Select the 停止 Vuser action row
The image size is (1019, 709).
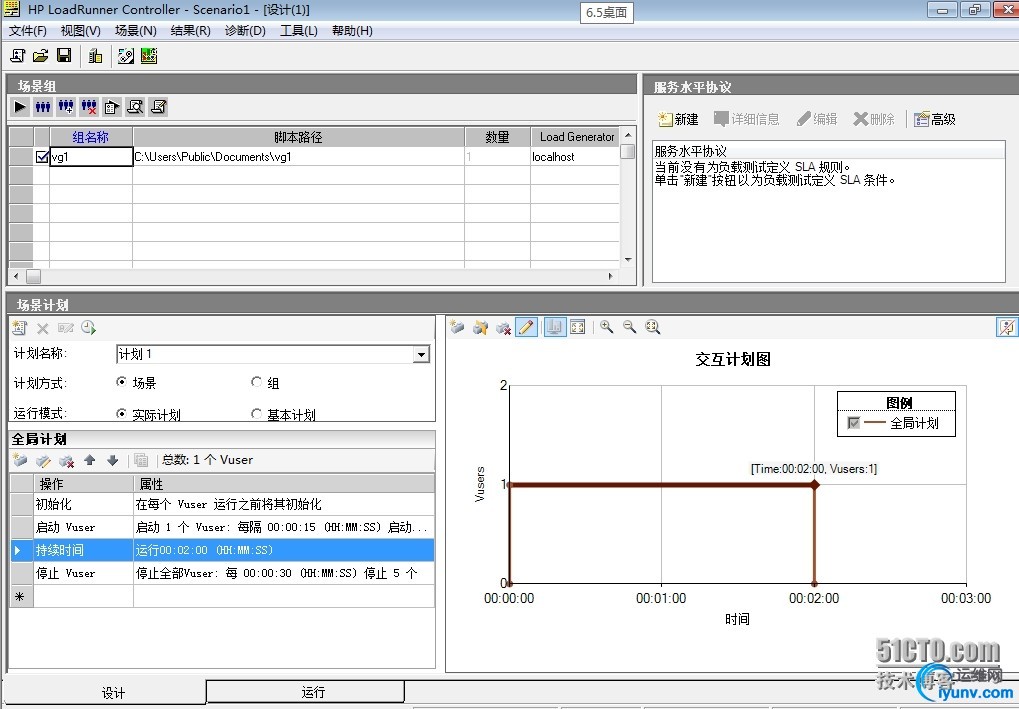pos(222,573)
